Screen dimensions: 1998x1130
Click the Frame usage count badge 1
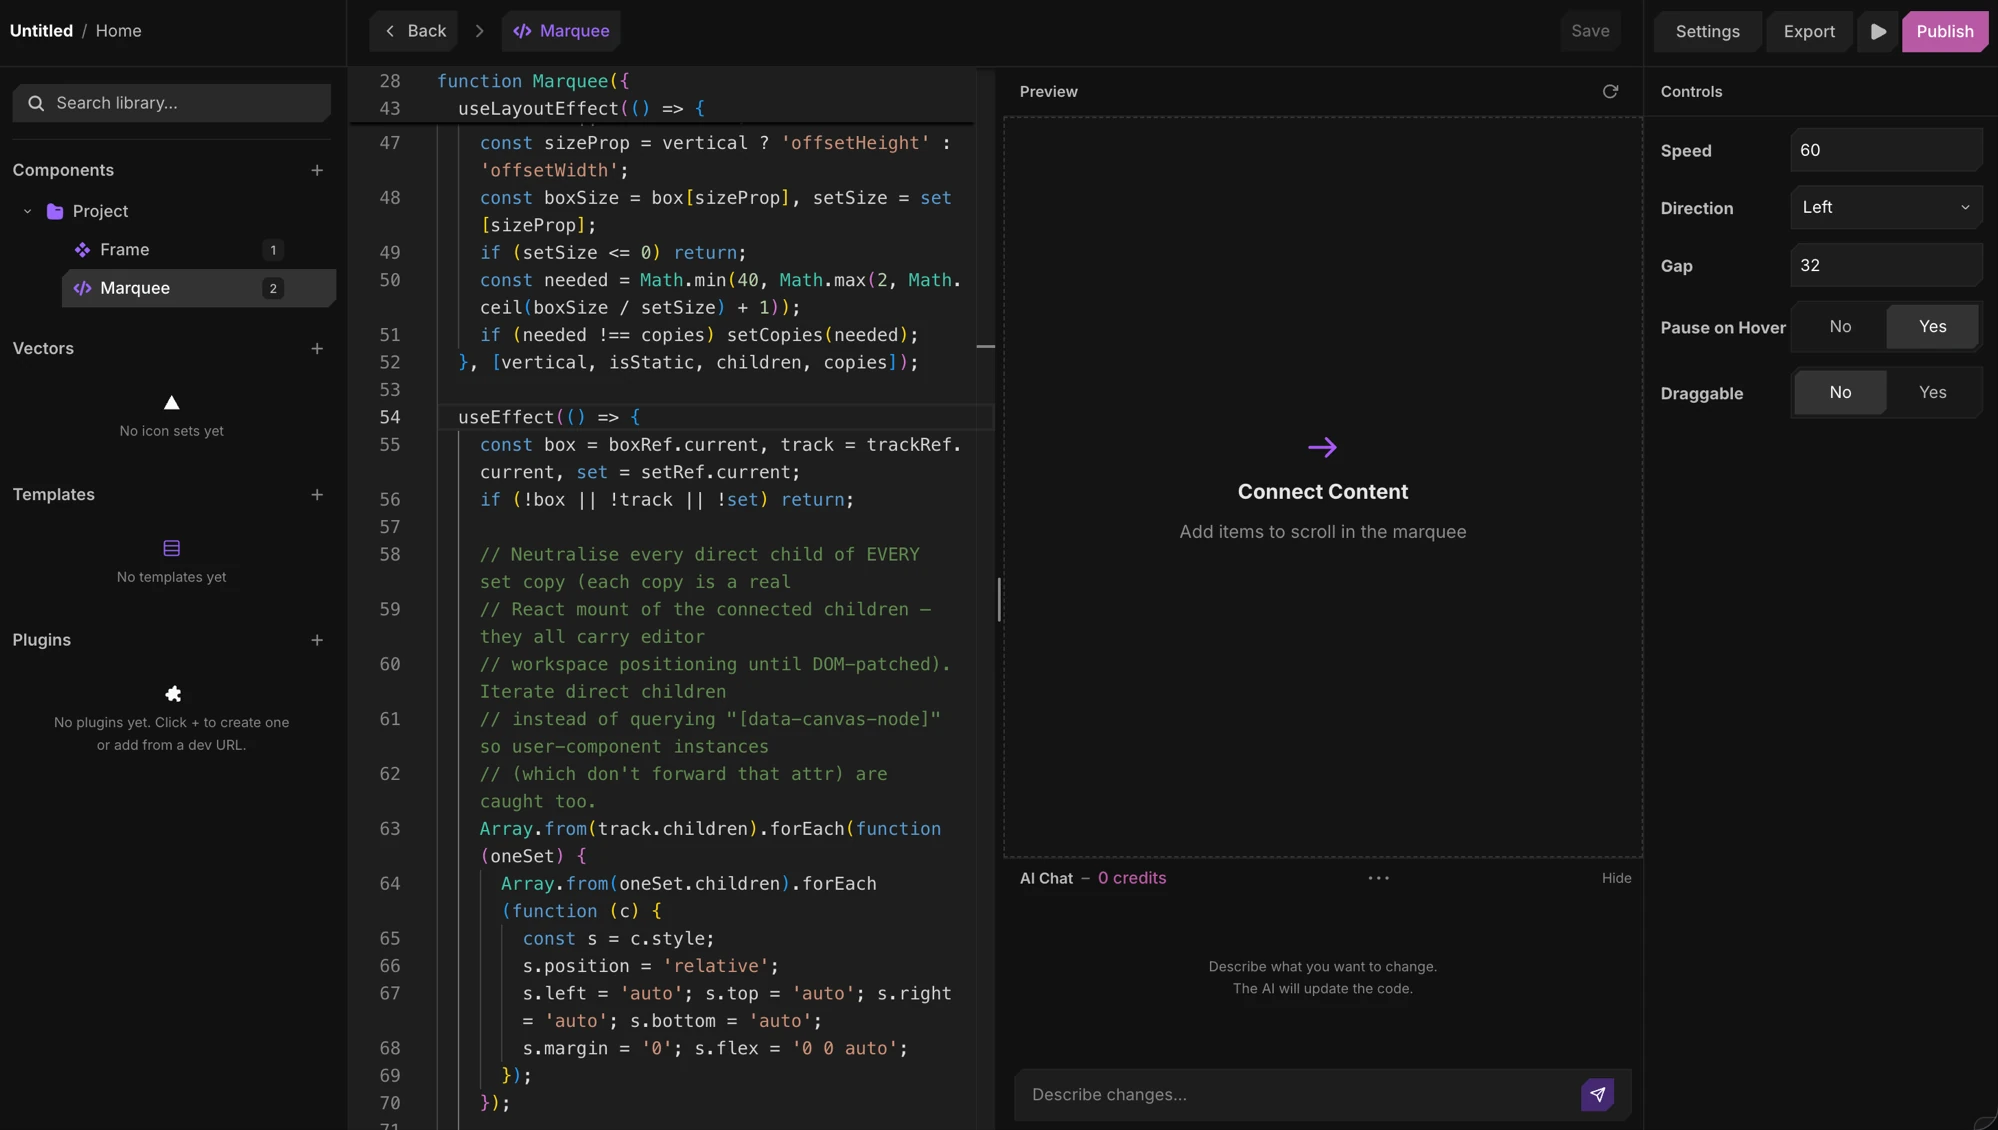tap(272, 250)
